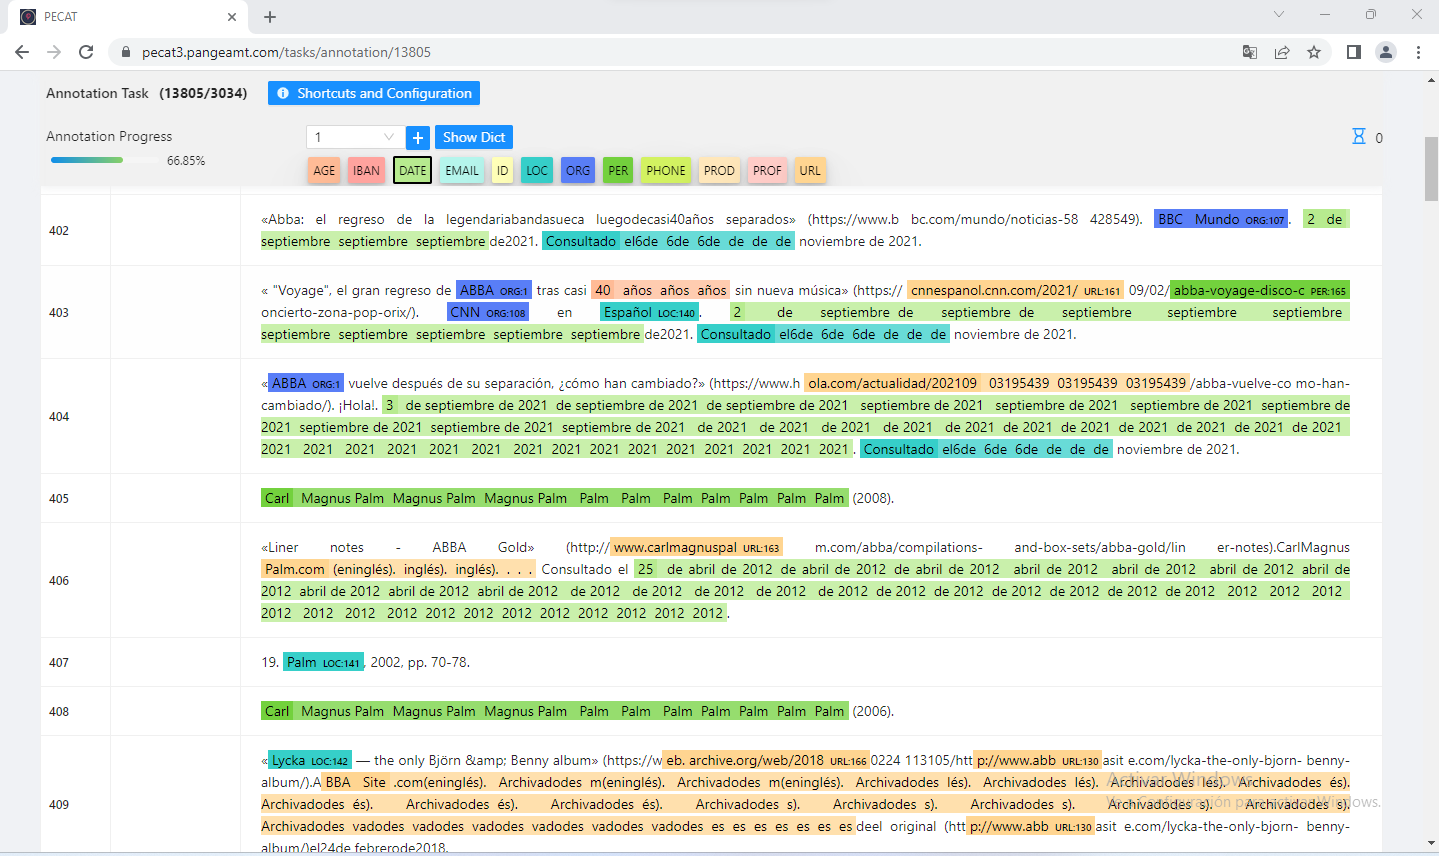Select the PROF label tag

(767, 171)
